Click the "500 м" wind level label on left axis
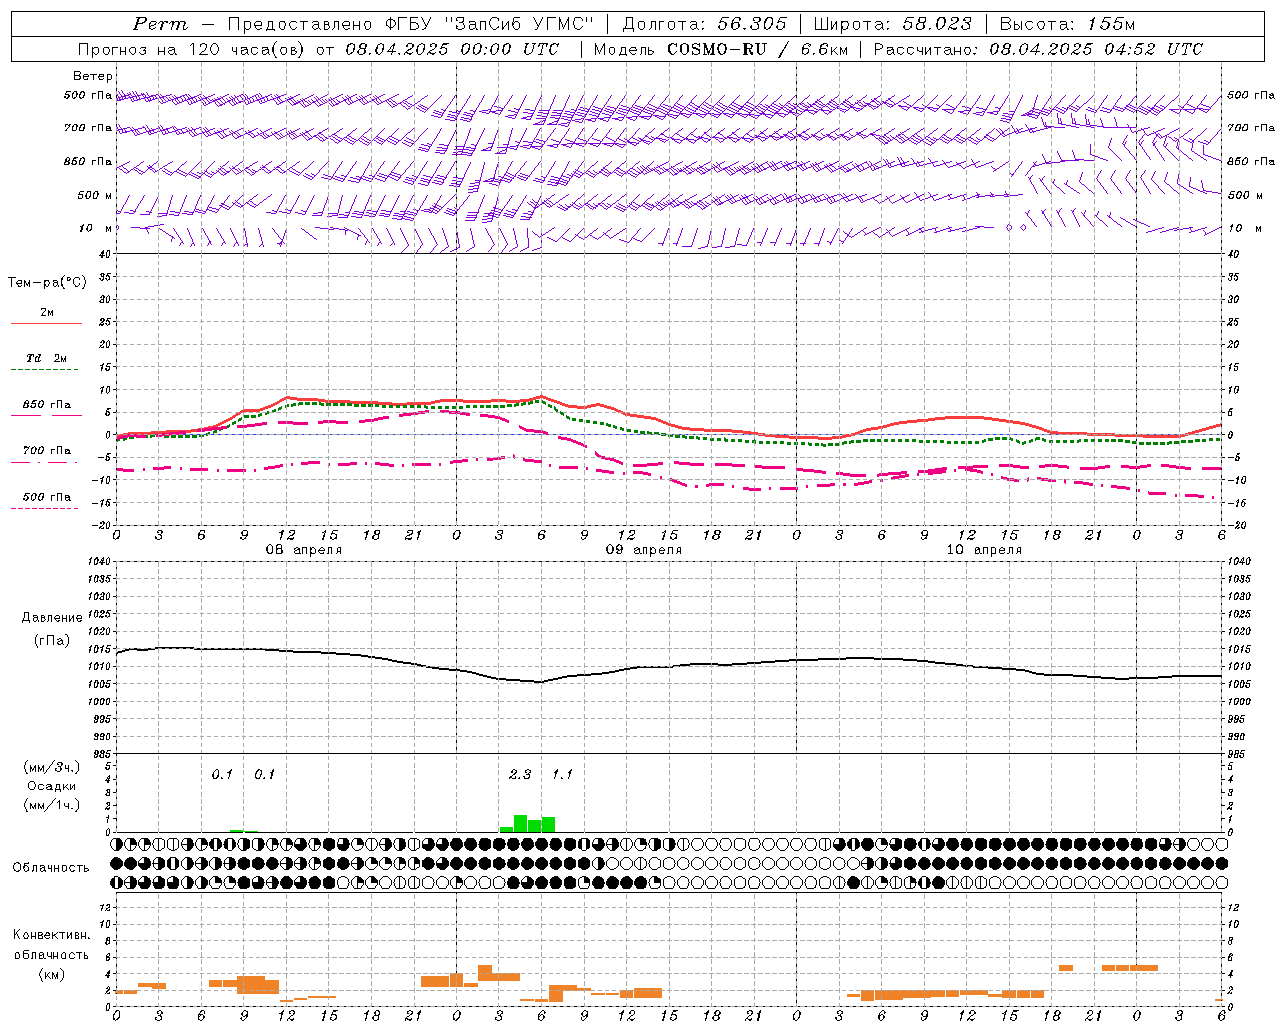Screen dimensions: 1280x1024 click(x=95, y=195)
